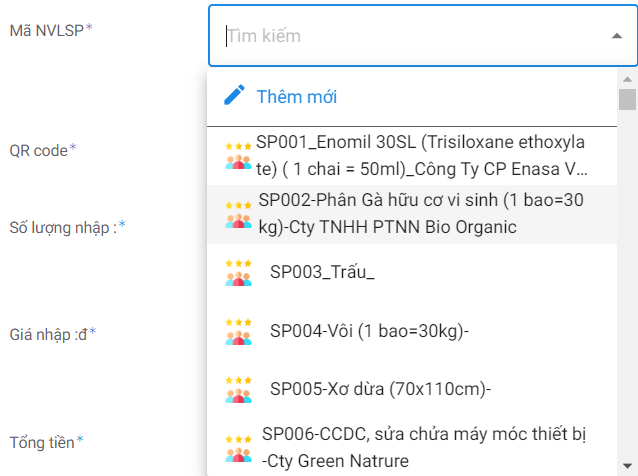Viewport: 638px width, 476px height.
Task: Click the icon beside SP006-CCDC
Action: tap(238, 447)
